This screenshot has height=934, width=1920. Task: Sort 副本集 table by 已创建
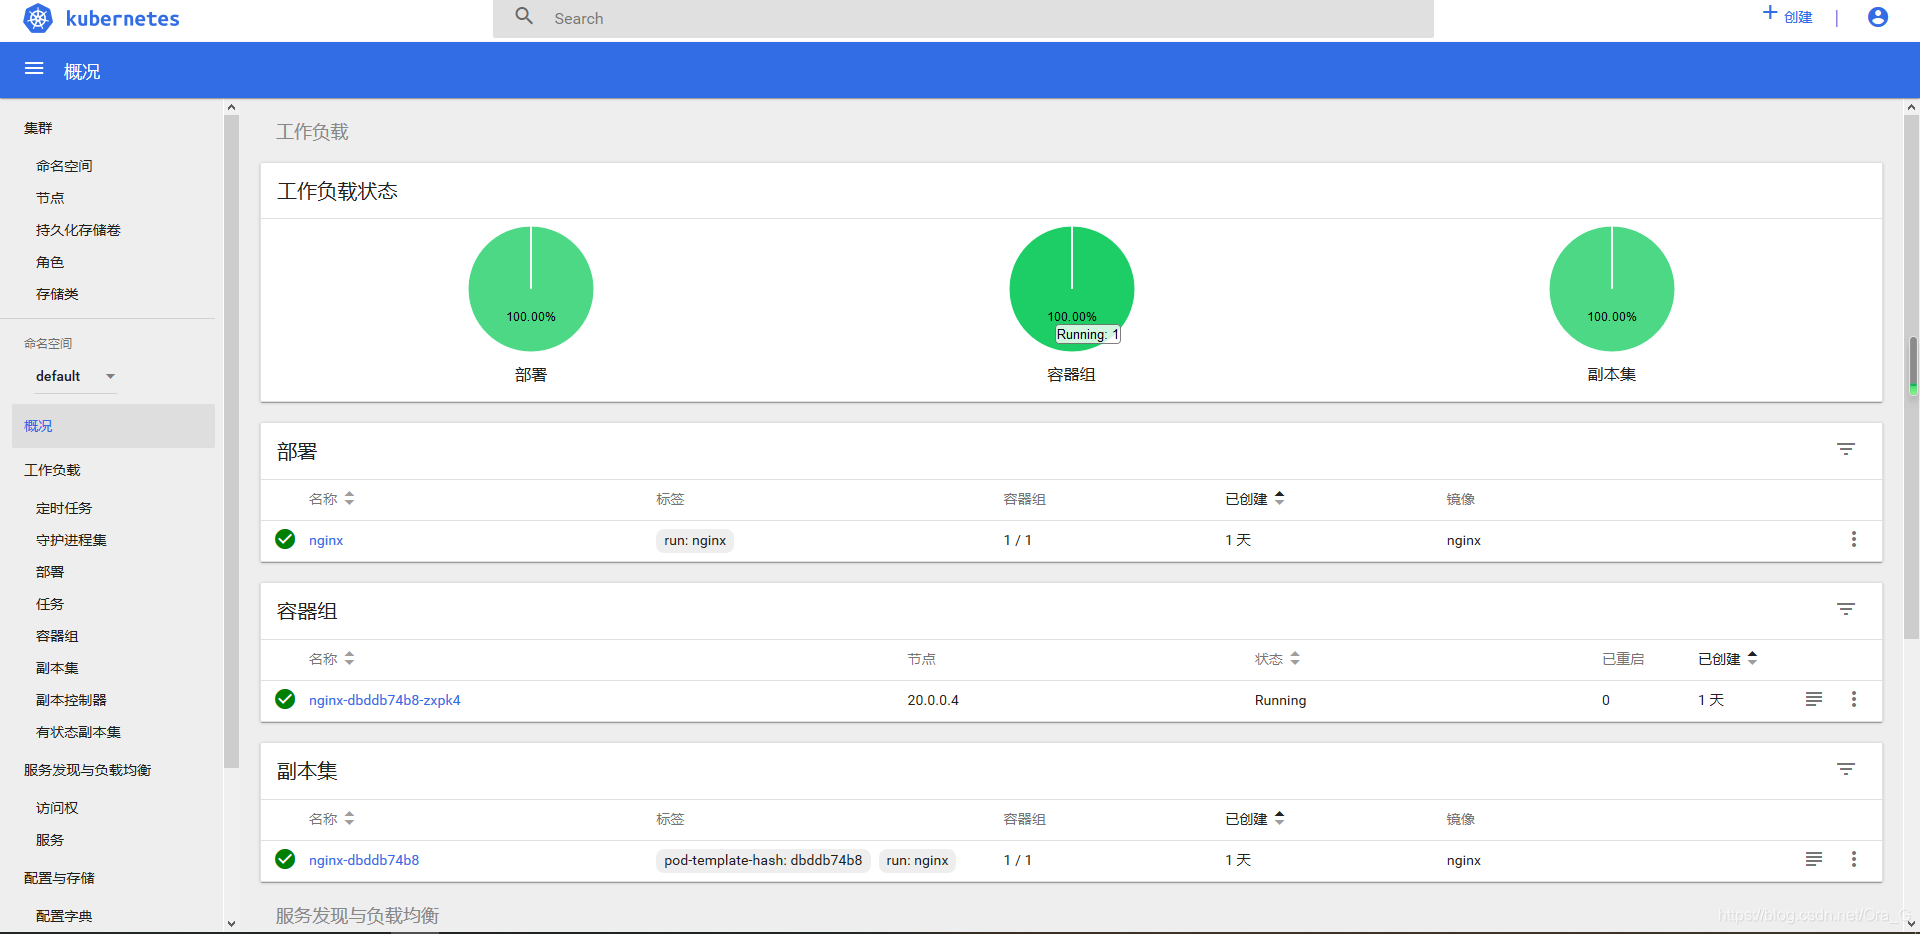[1254, 819]
